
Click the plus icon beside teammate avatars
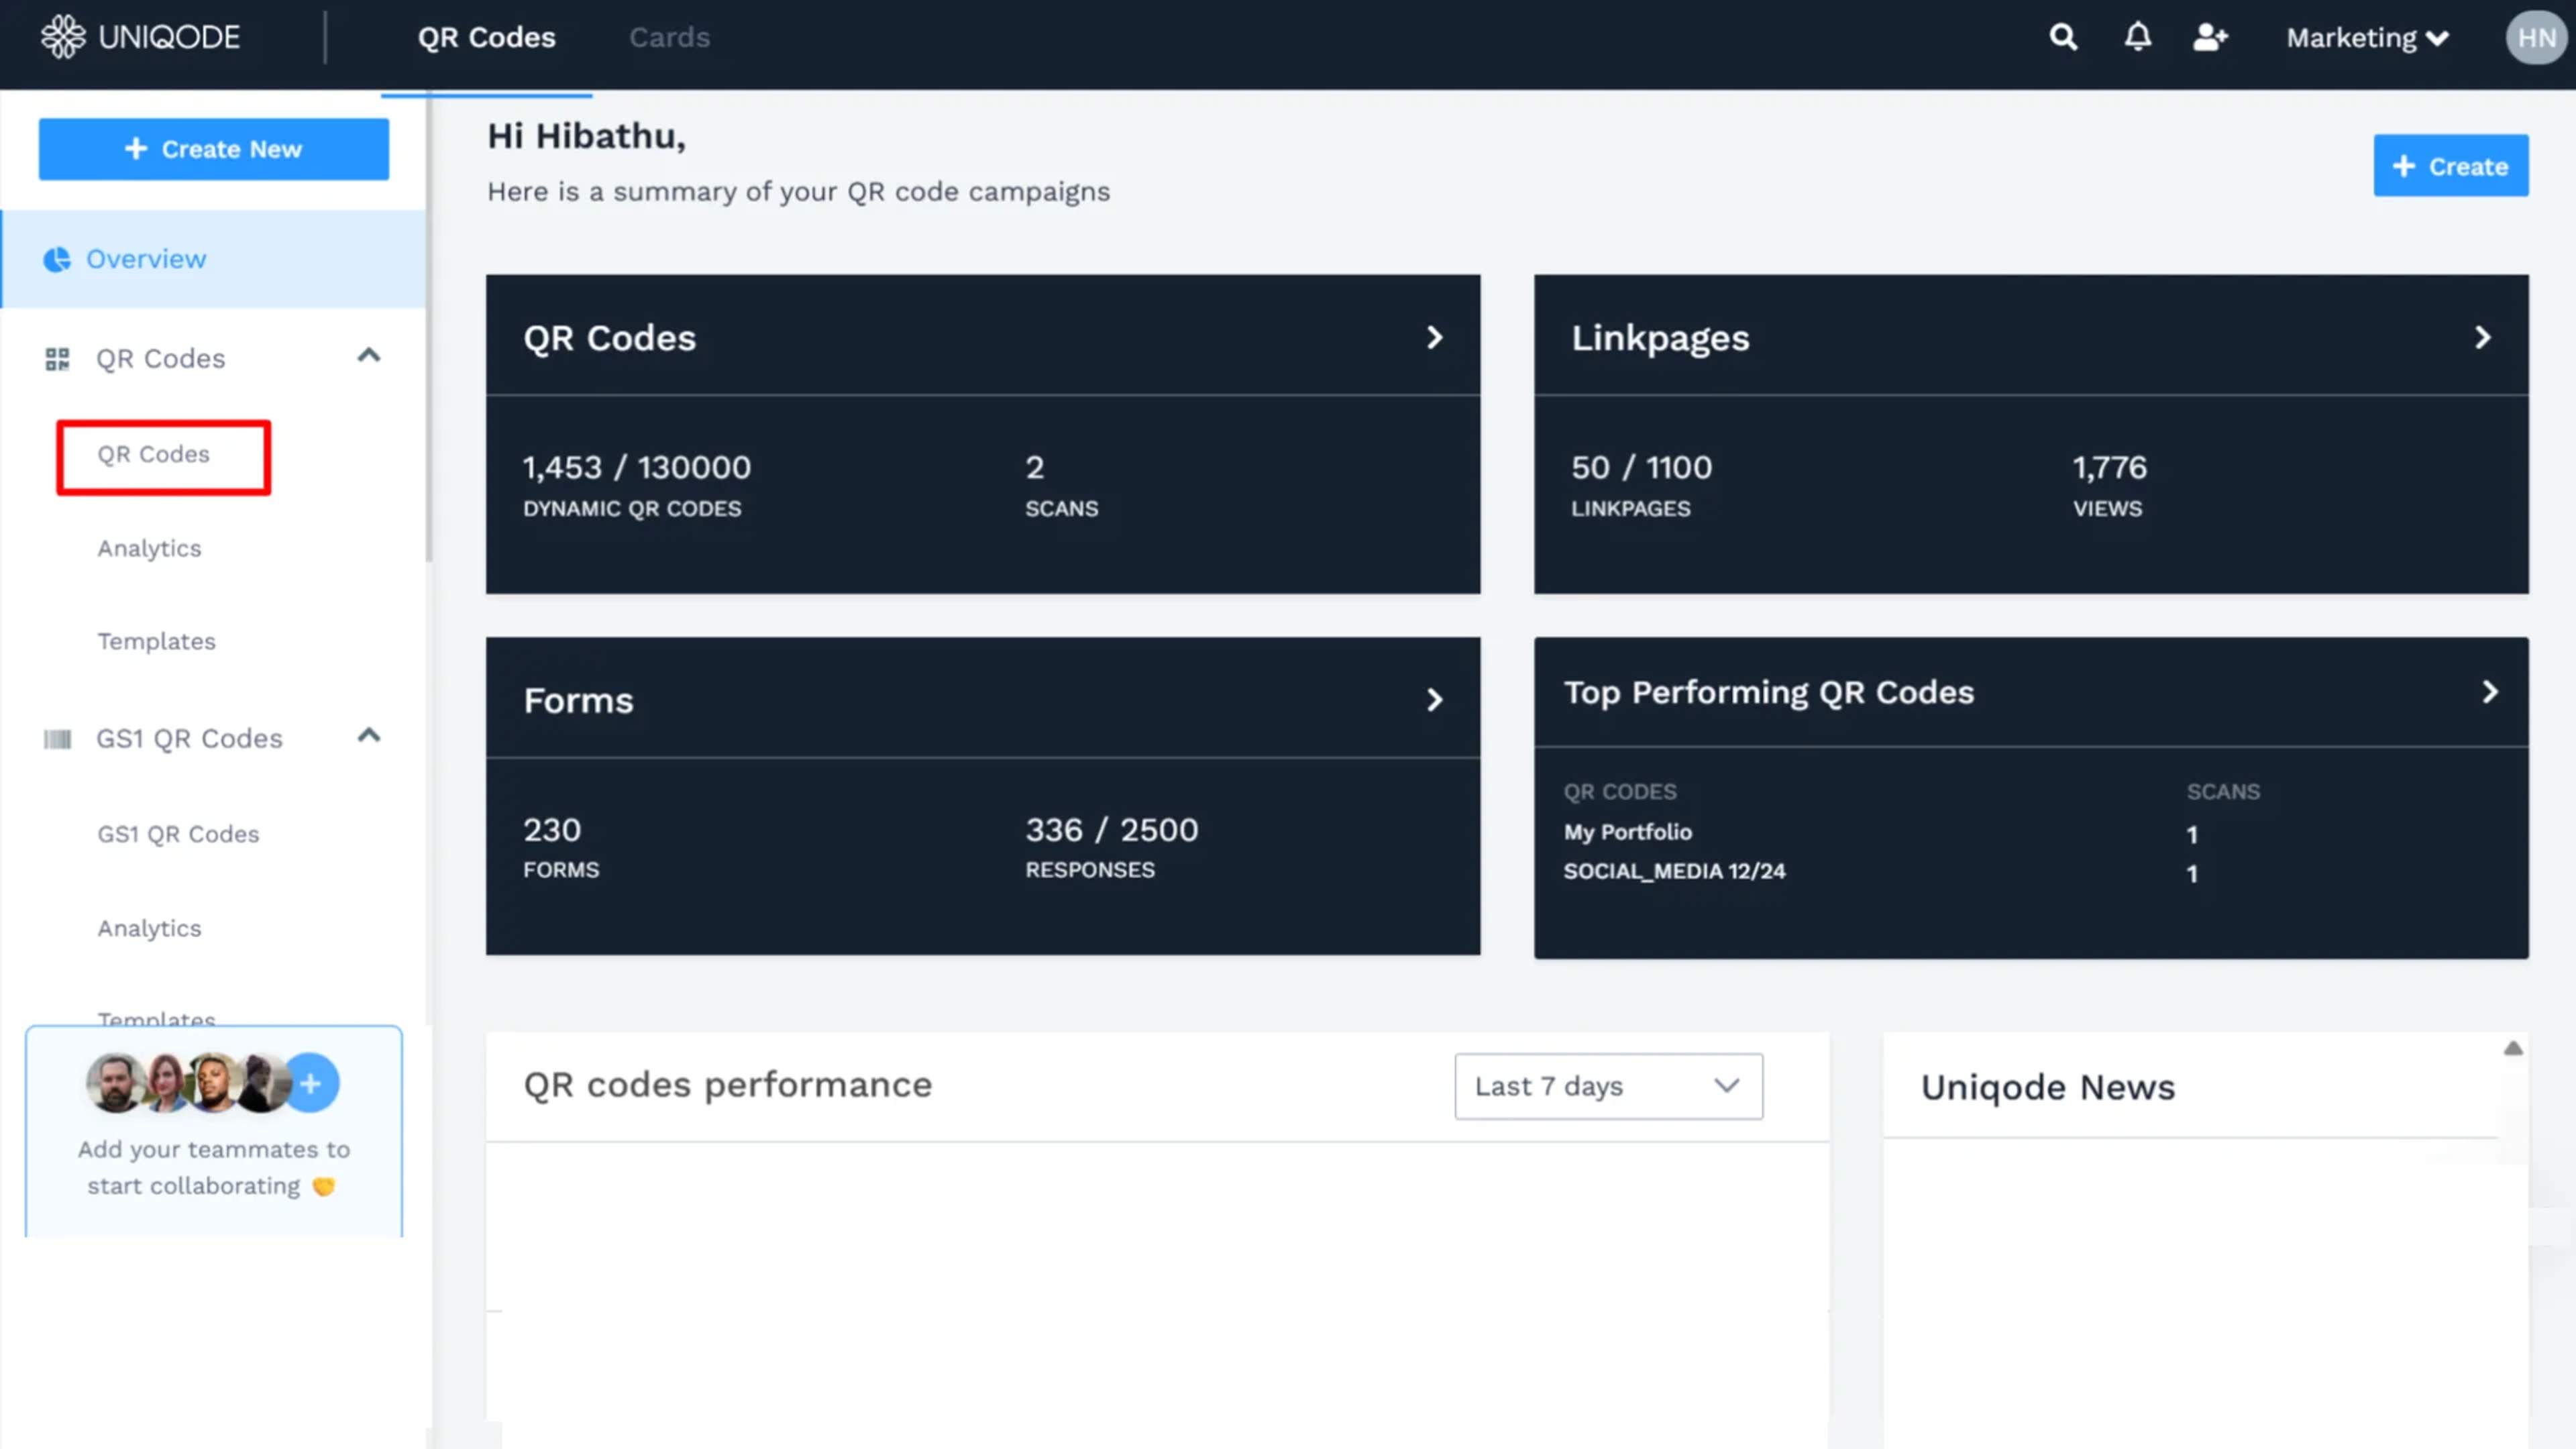coord(311,1082)
